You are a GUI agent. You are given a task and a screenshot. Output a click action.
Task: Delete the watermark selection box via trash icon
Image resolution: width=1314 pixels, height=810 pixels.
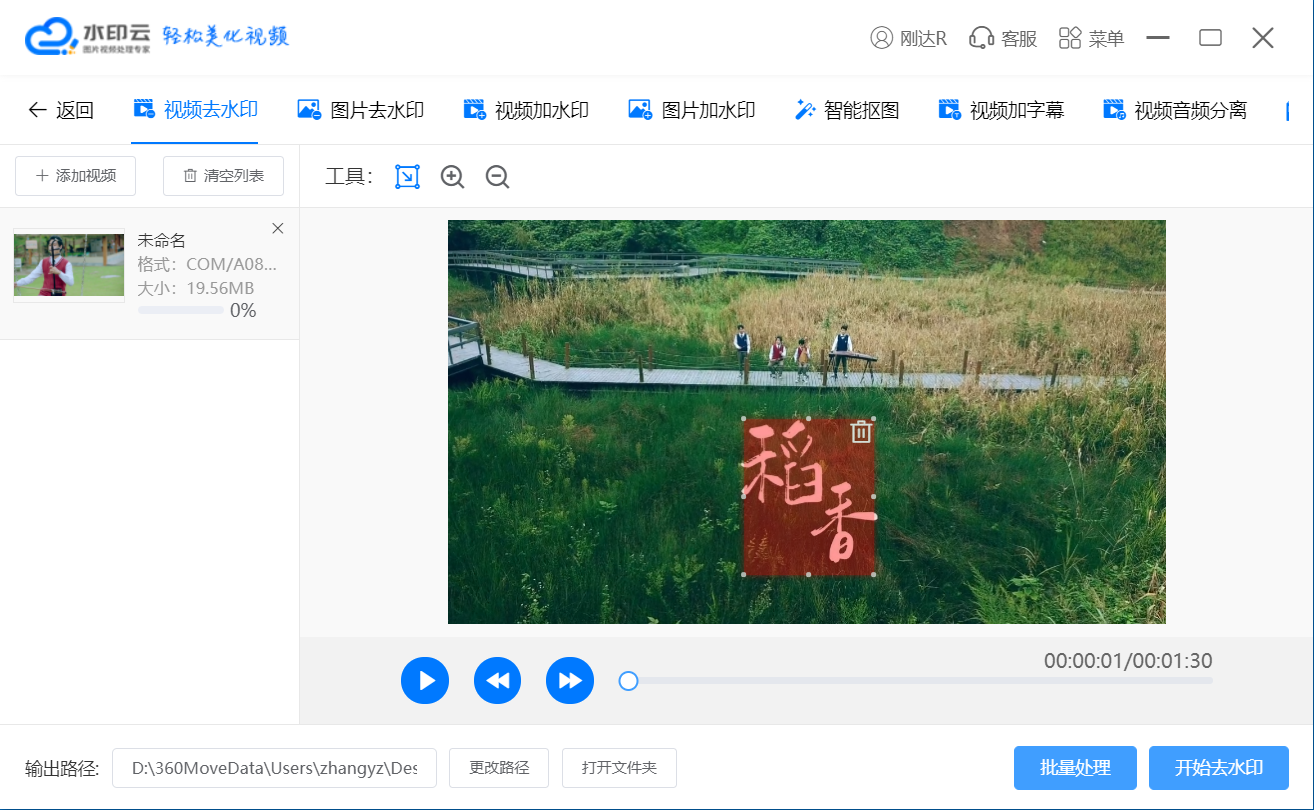[861, 432]
